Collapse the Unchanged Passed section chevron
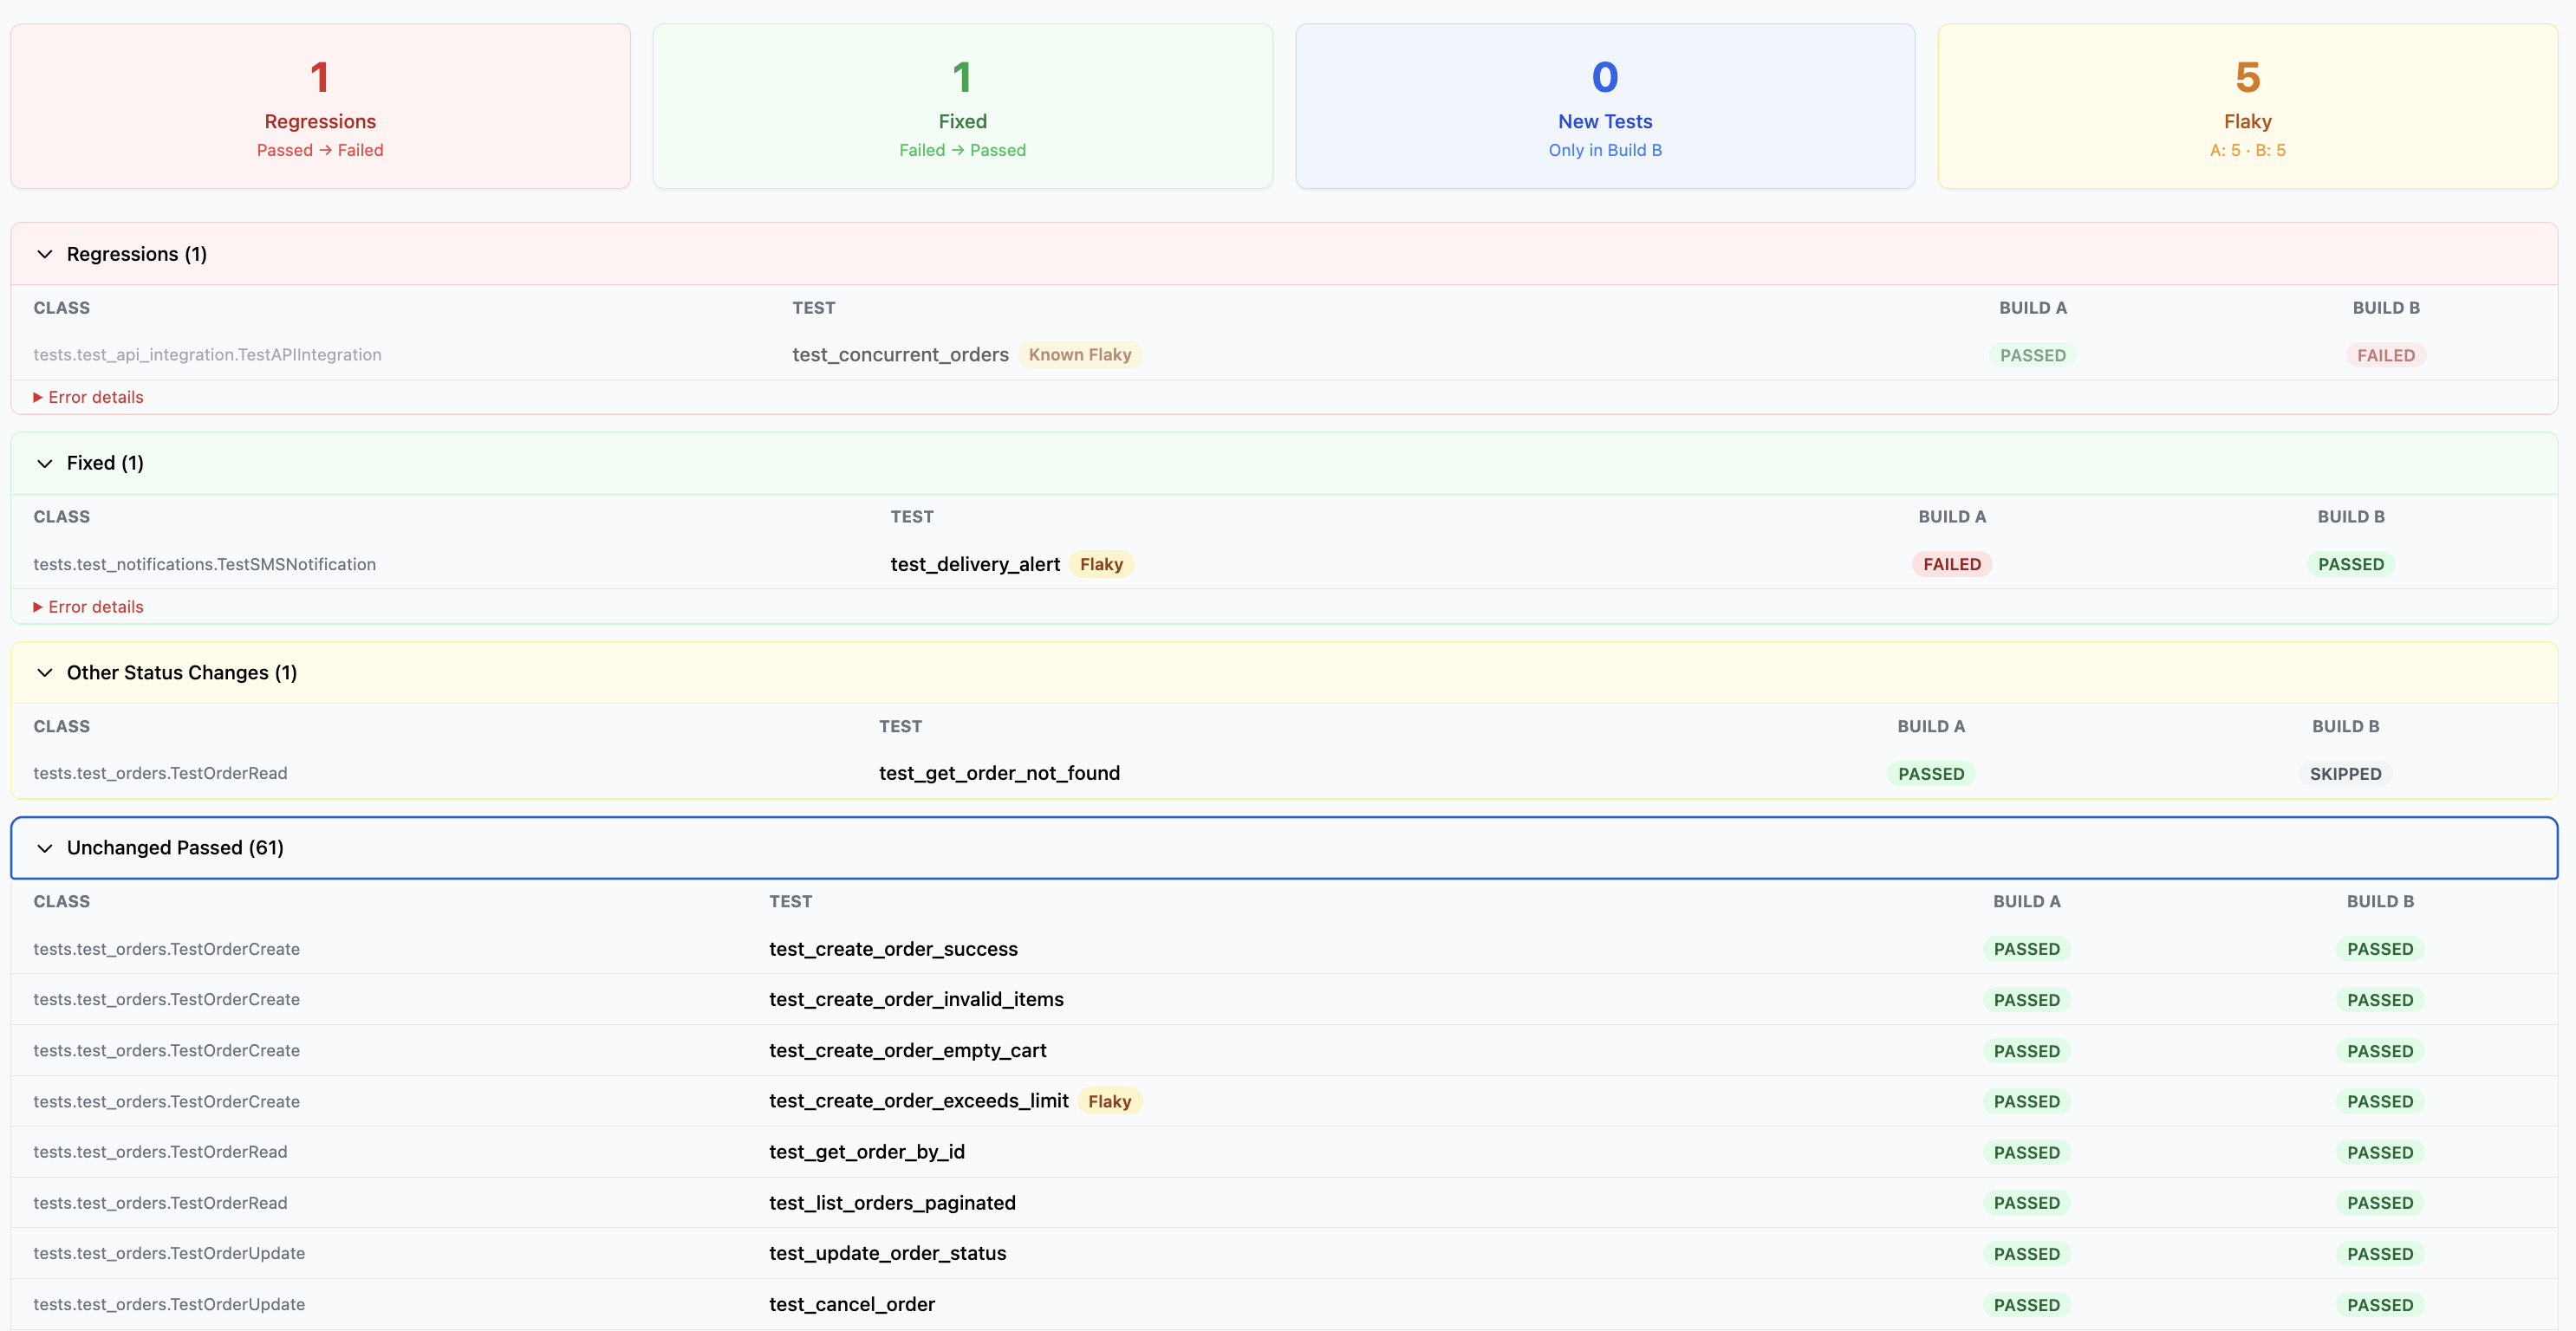Screen dimensions: 2576x1331 (x=45, y=848)
